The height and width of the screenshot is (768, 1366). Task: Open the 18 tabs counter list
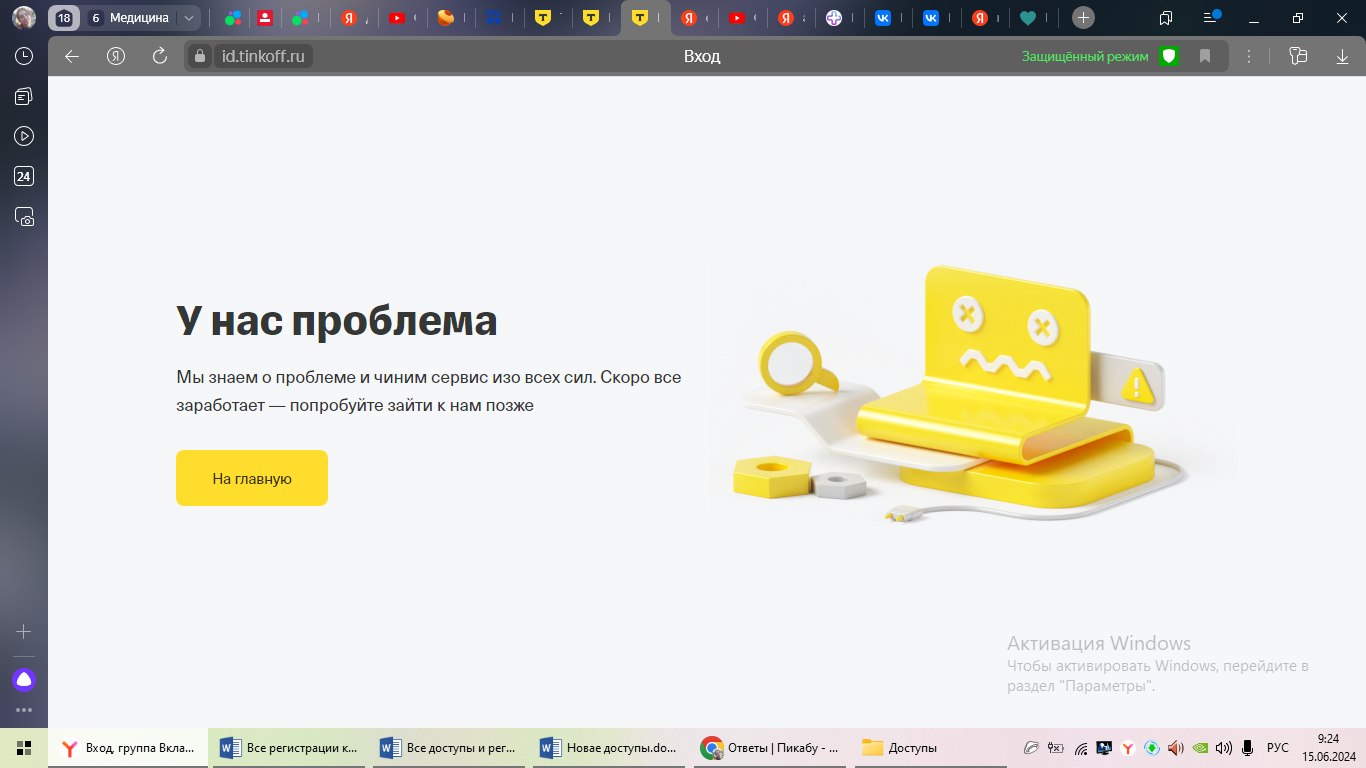64,18
